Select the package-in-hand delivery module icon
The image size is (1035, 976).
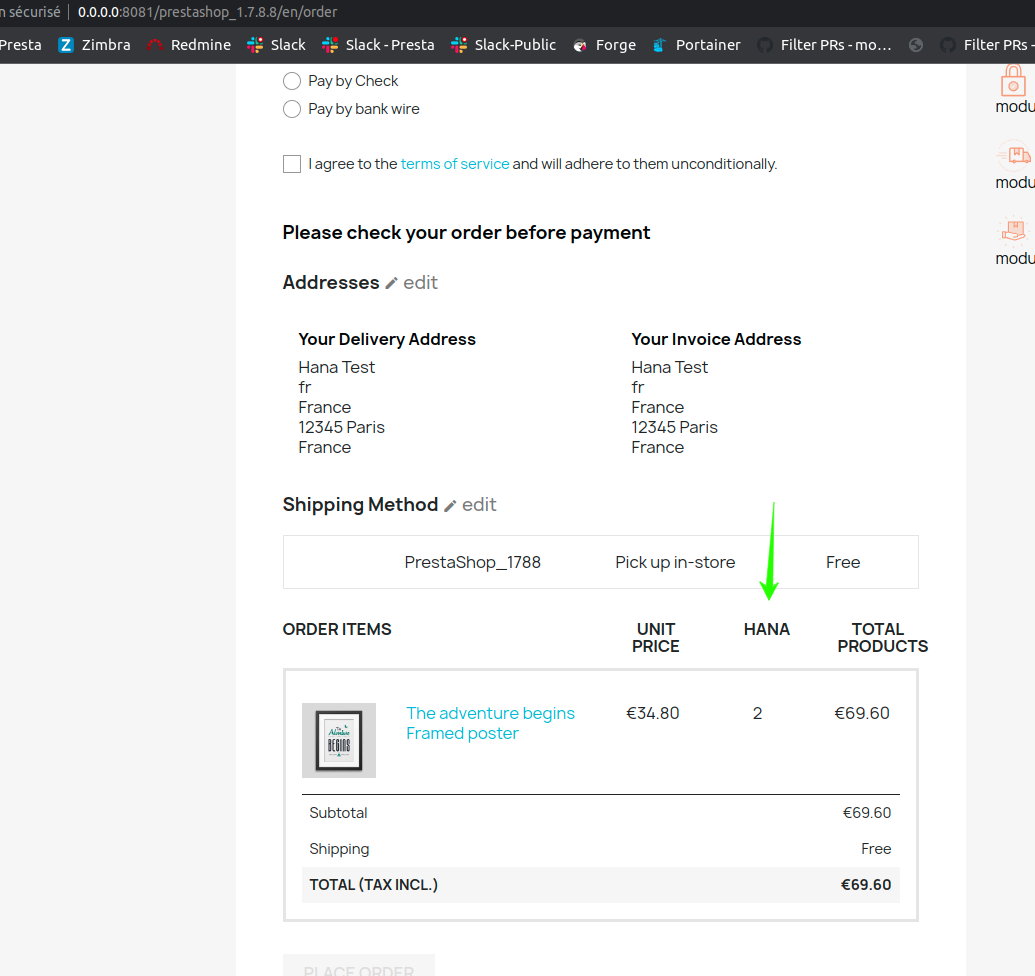click(x=1014, y=233)
